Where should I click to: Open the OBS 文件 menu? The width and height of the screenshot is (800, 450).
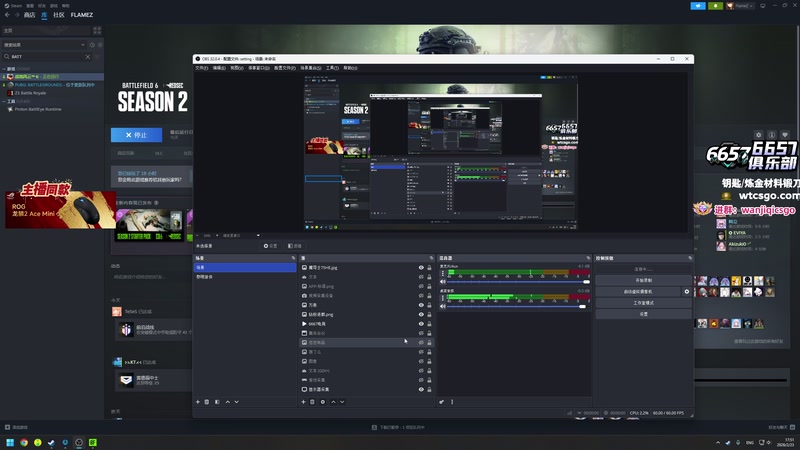(202, 68)
